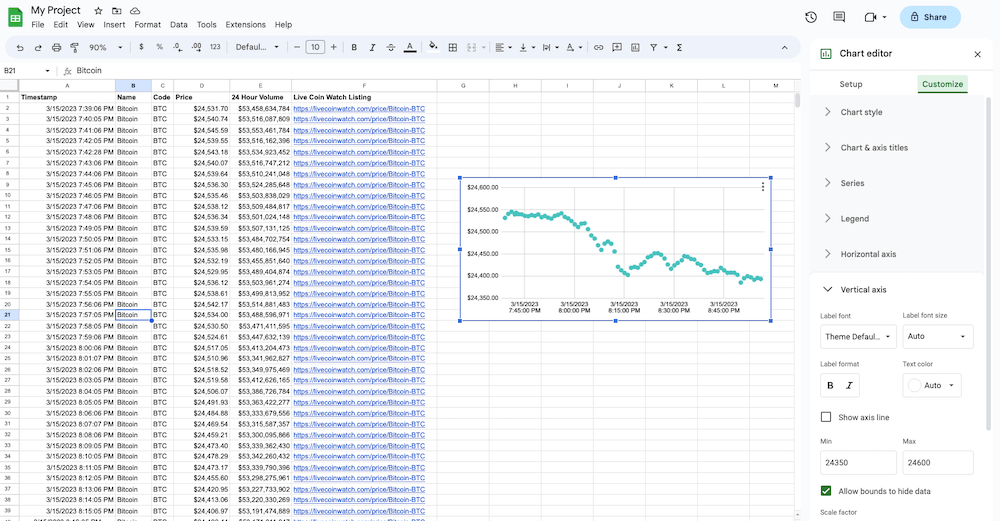Open the Extensions menu
The height and width of the screenshot is (521, 1000).
(x=245, y=24)
